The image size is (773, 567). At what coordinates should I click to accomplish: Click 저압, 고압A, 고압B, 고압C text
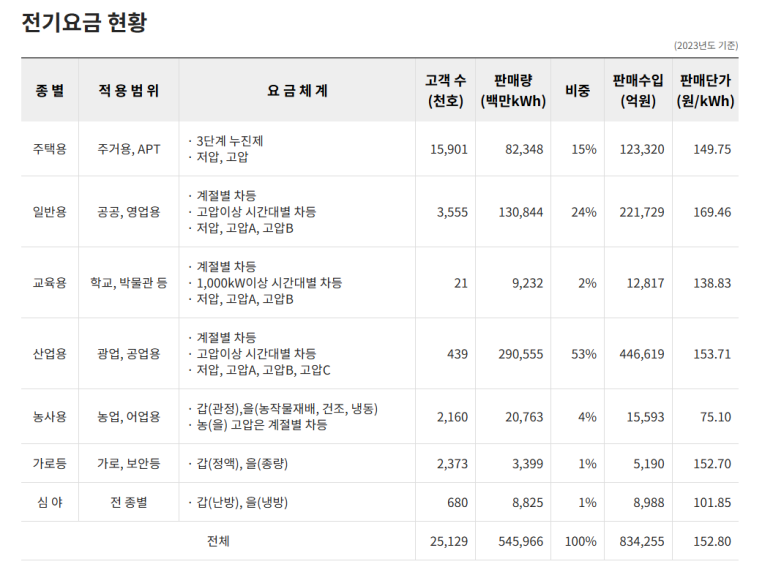coord(263,370)
